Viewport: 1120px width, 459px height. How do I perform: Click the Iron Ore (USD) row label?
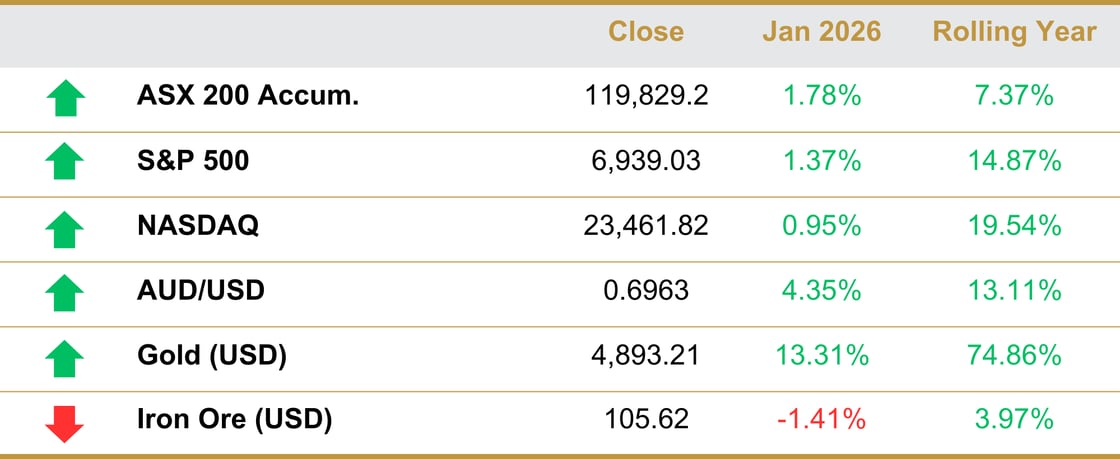tap(234, 420)
